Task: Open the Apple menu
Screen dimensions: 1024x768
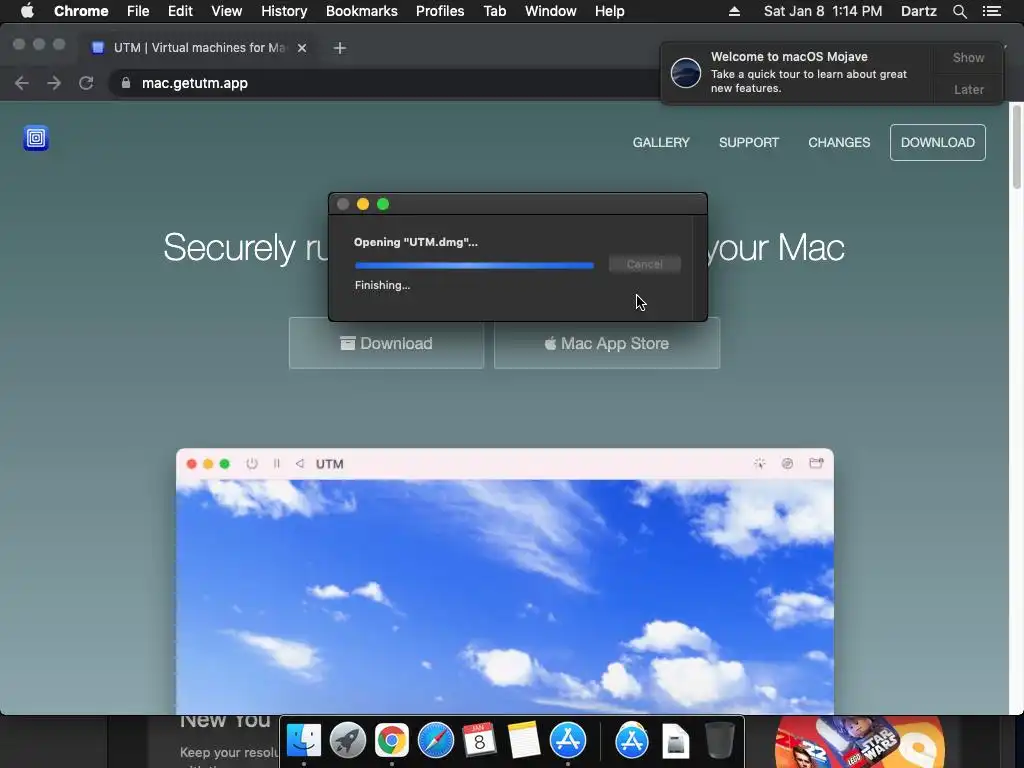Action: (27, 11)
